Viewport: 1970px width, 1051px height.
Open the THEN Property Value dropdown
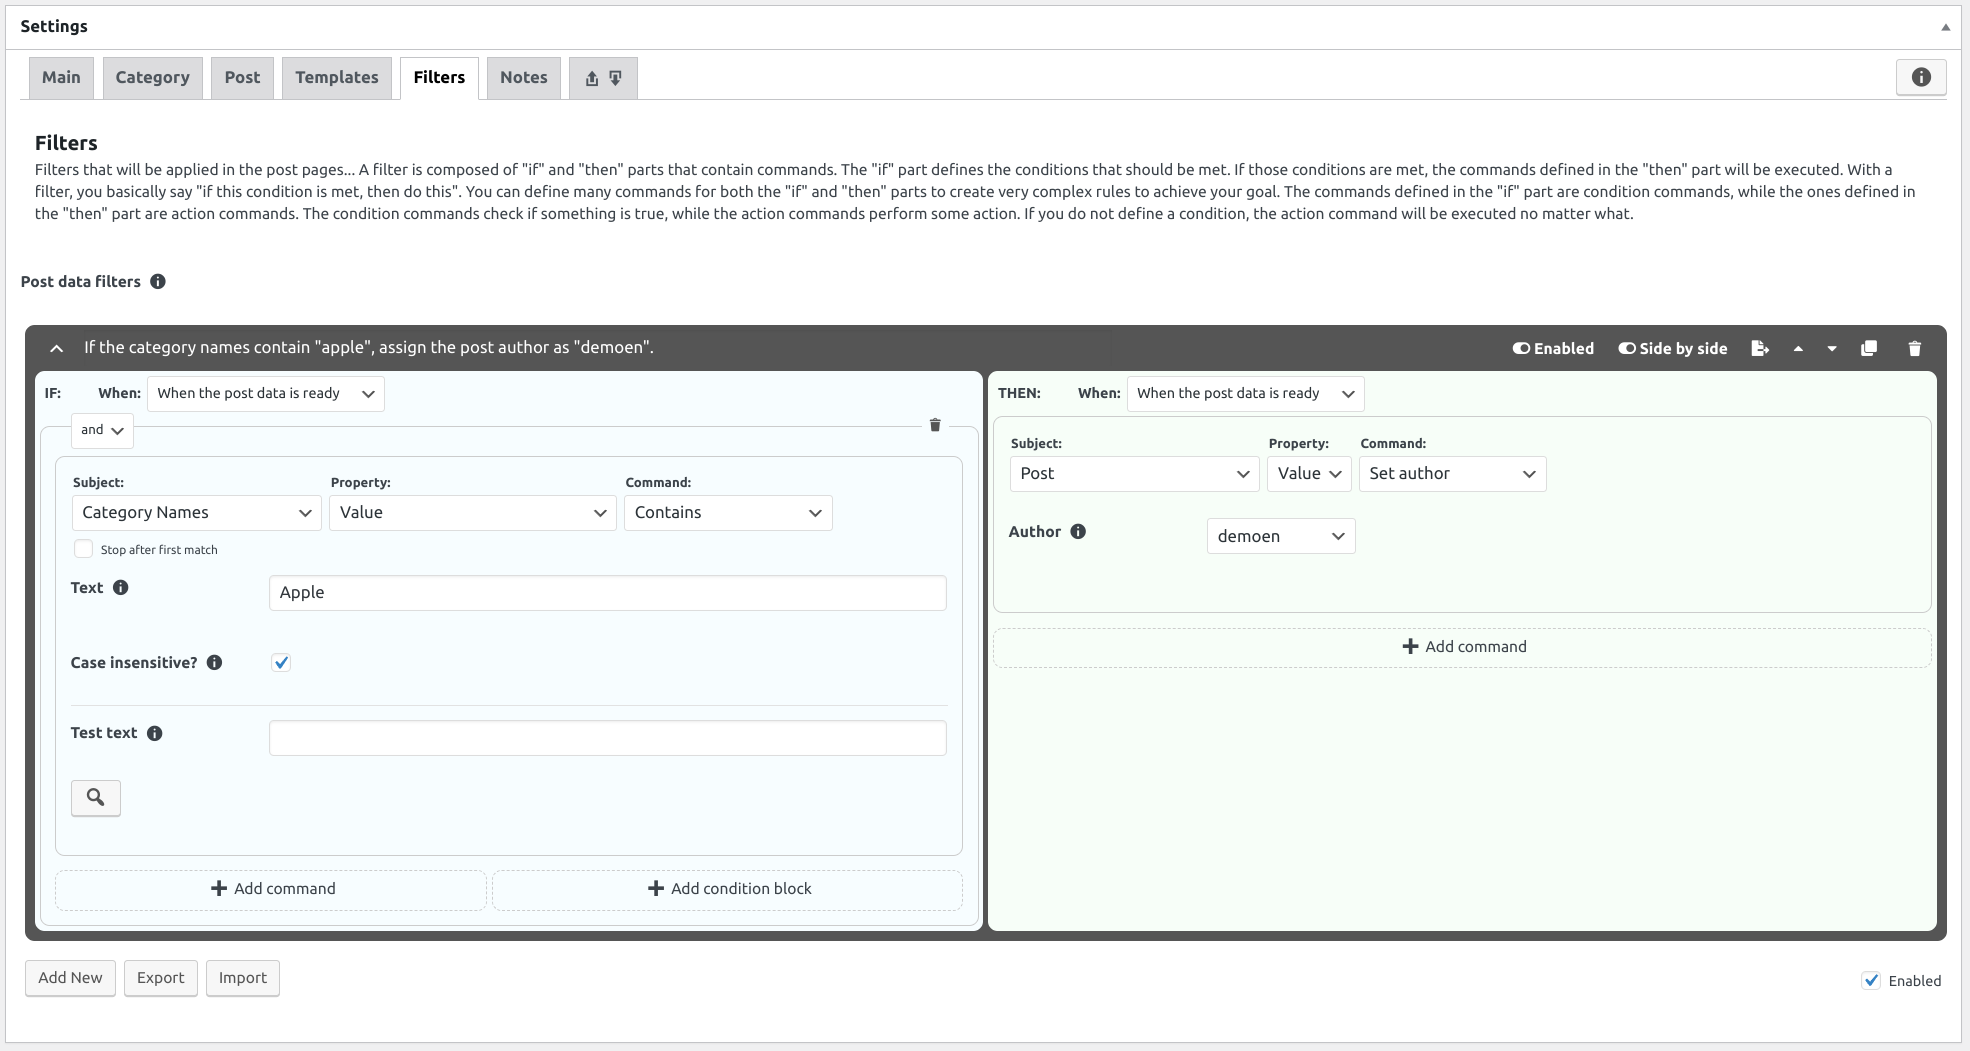point(1309,474)
